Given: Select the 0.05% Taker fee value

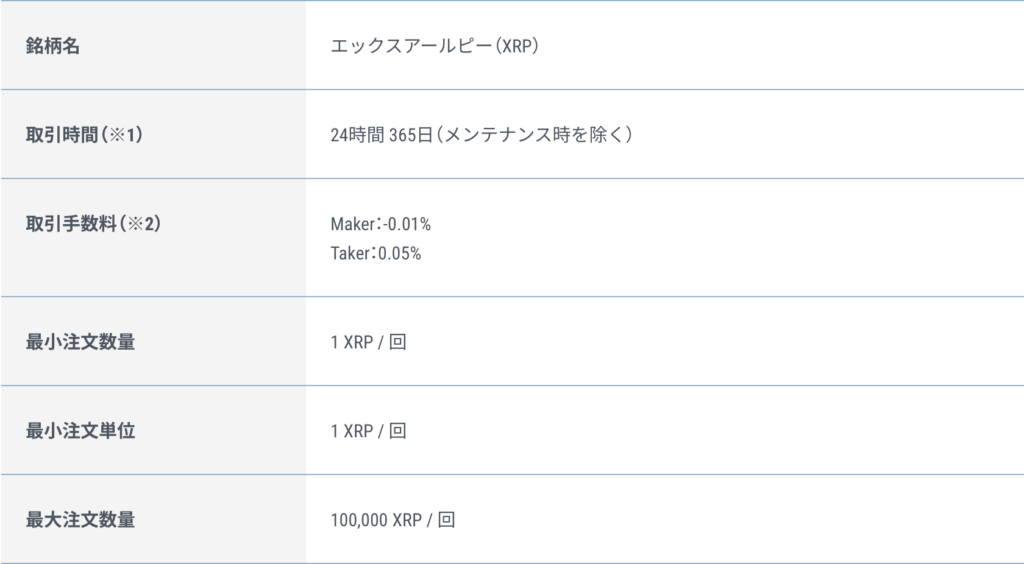Looking at the screenshot, I should point(403,253).
